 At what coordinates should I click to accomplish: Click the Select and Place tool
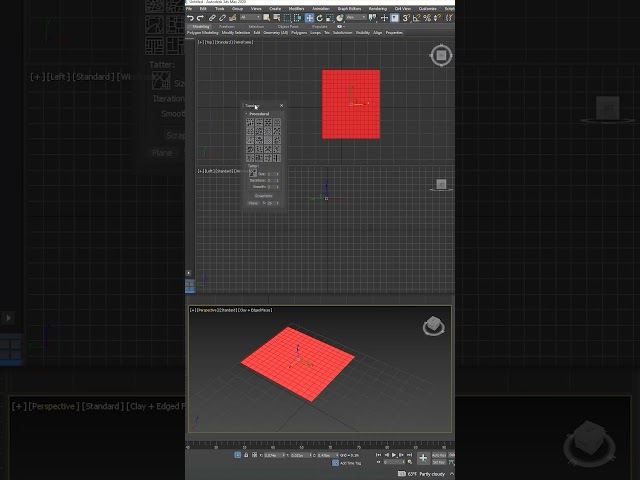340,18
